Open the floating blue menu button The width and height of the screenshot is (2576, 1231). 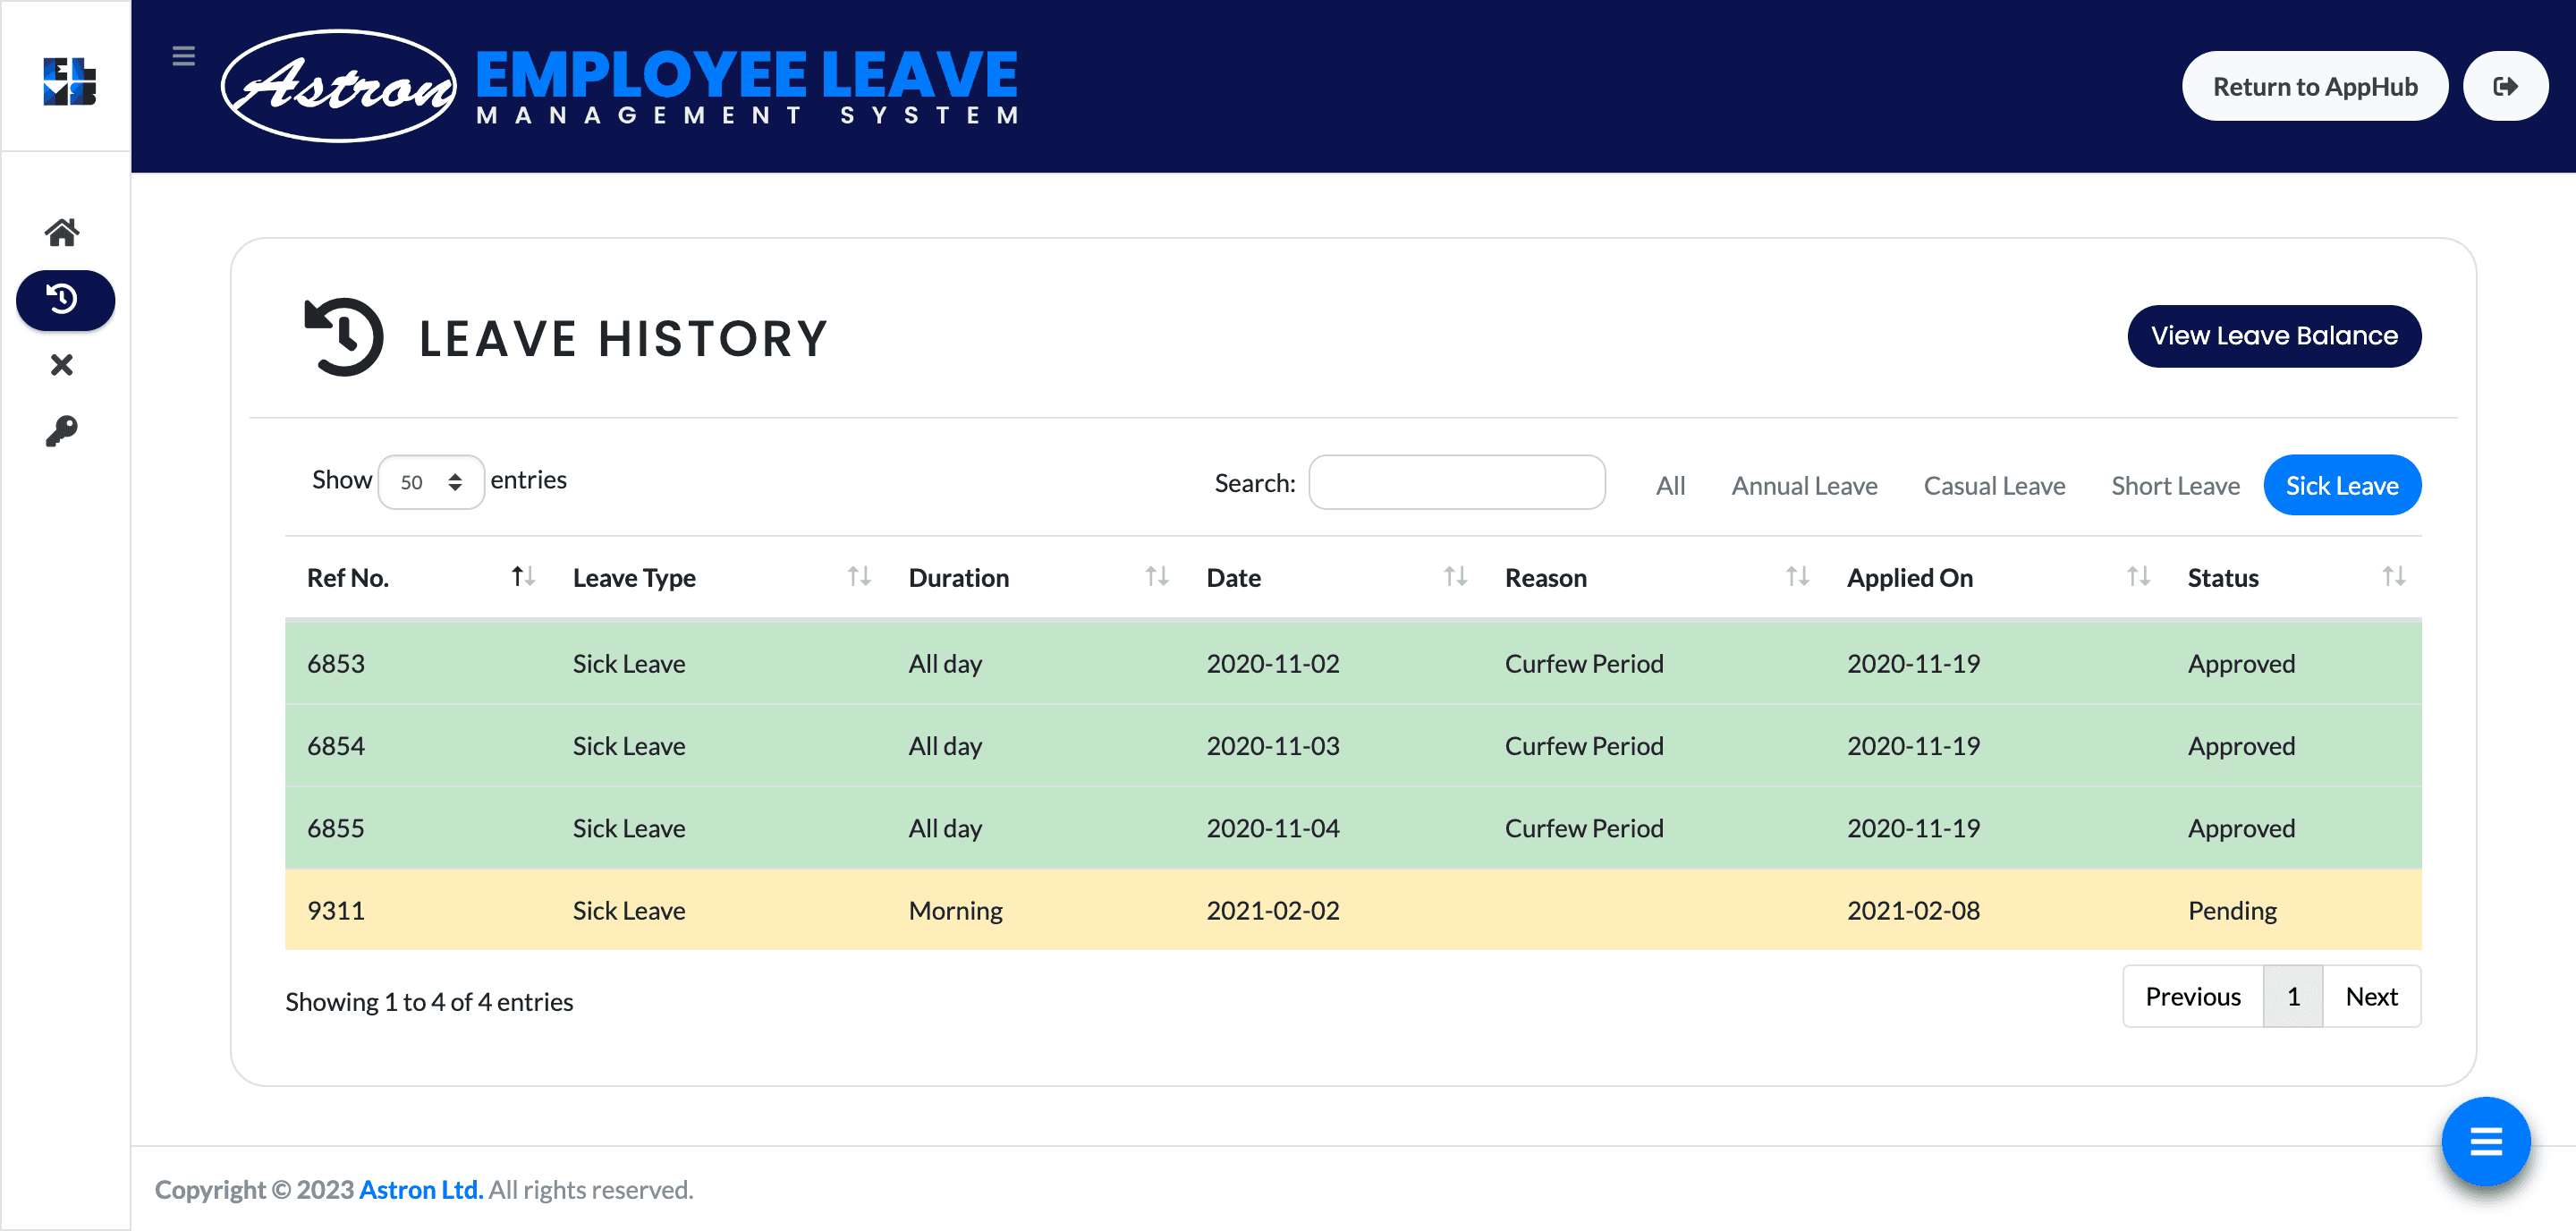pos(2485,1140)
